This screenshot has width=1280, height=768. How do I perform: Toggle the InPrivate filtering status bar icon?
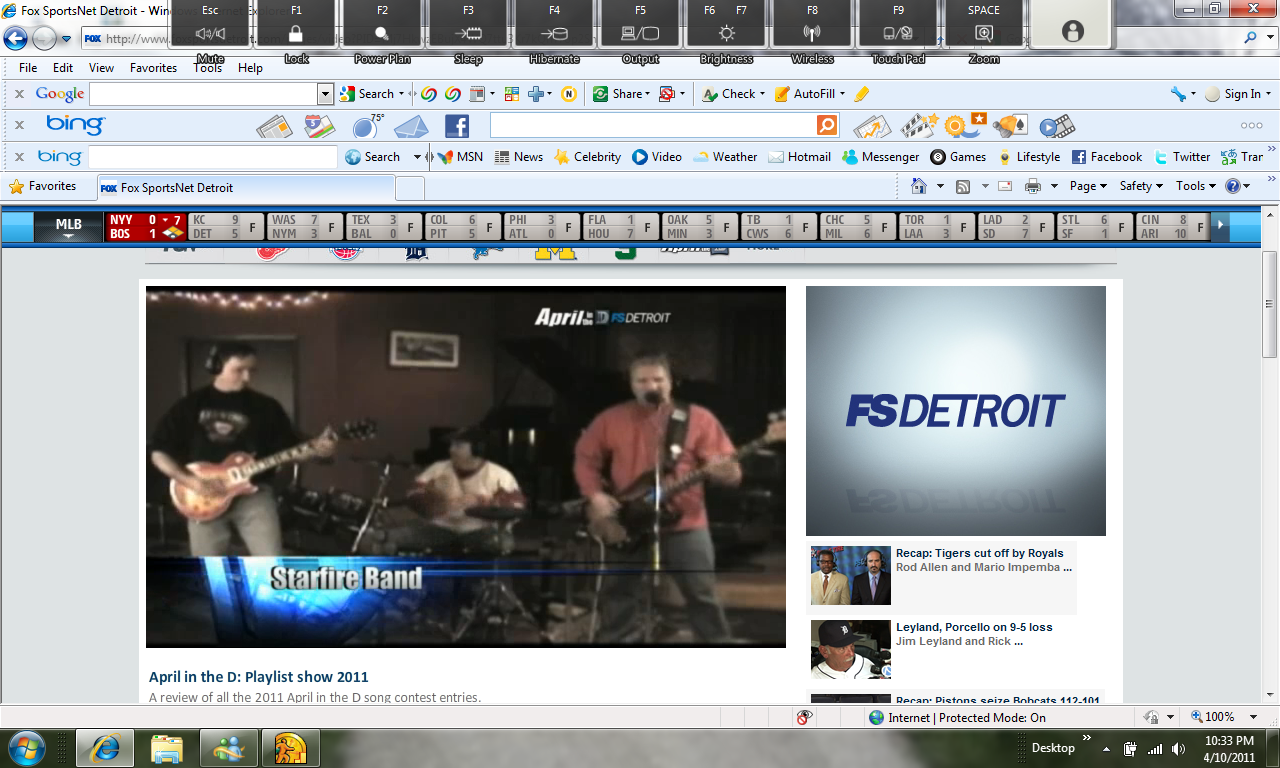point(803,717)
